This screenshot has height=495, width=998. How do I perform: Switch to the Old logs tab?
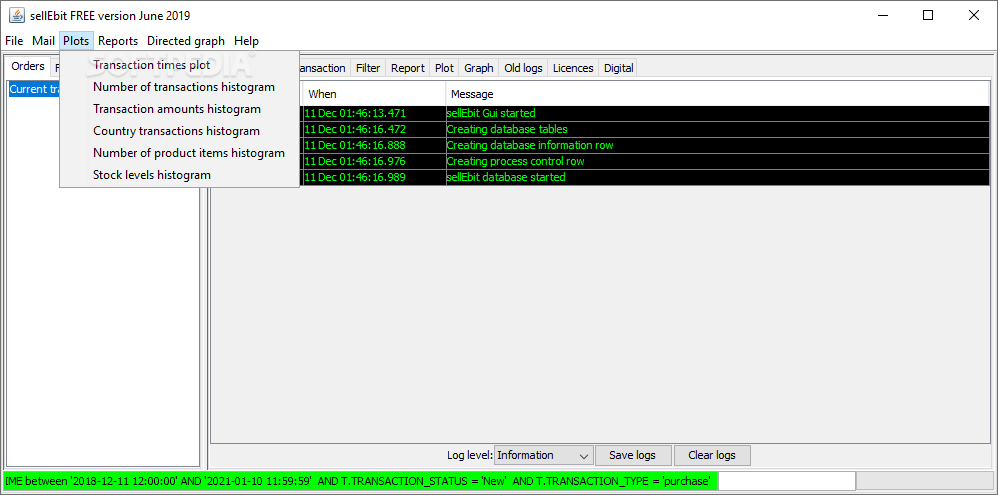pyautogui.click(x=523, y=68)
